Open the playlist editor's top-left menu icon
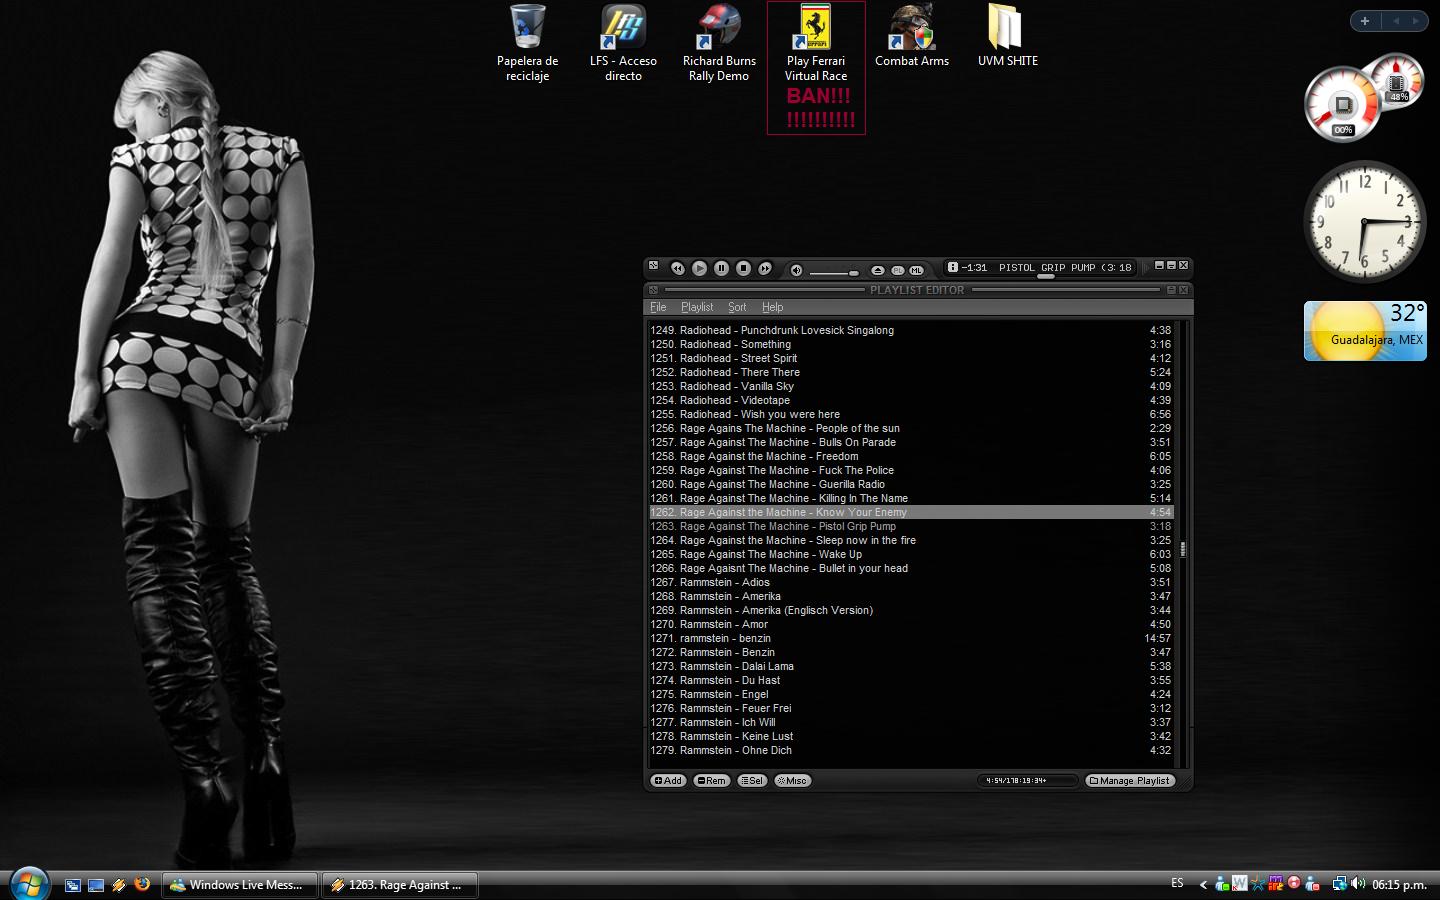 click(x=653, y=290)
